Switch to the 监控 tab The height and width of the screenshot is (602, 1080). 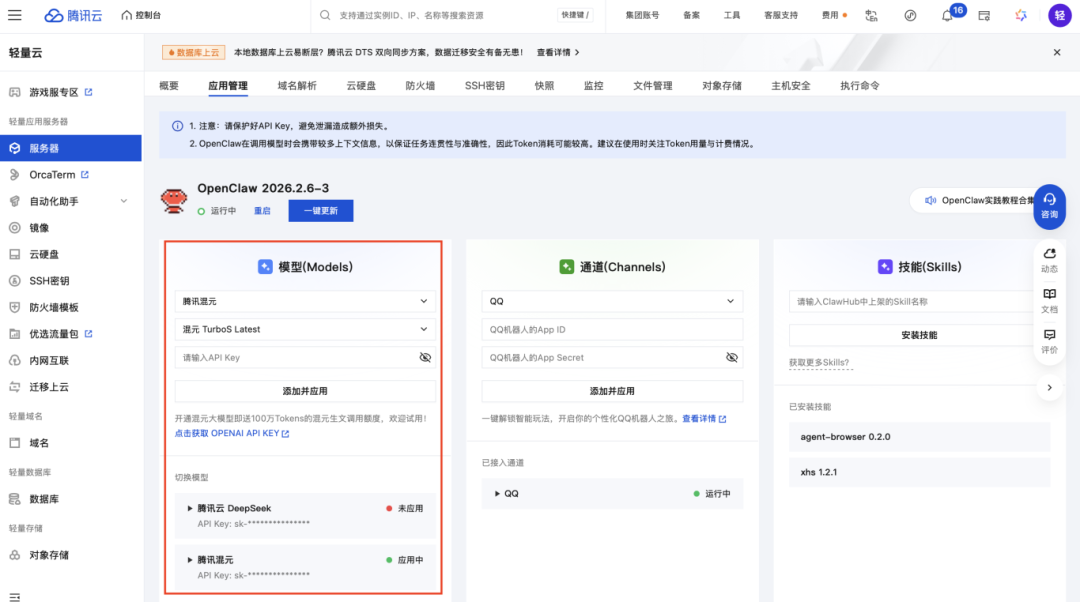(593, 85)
